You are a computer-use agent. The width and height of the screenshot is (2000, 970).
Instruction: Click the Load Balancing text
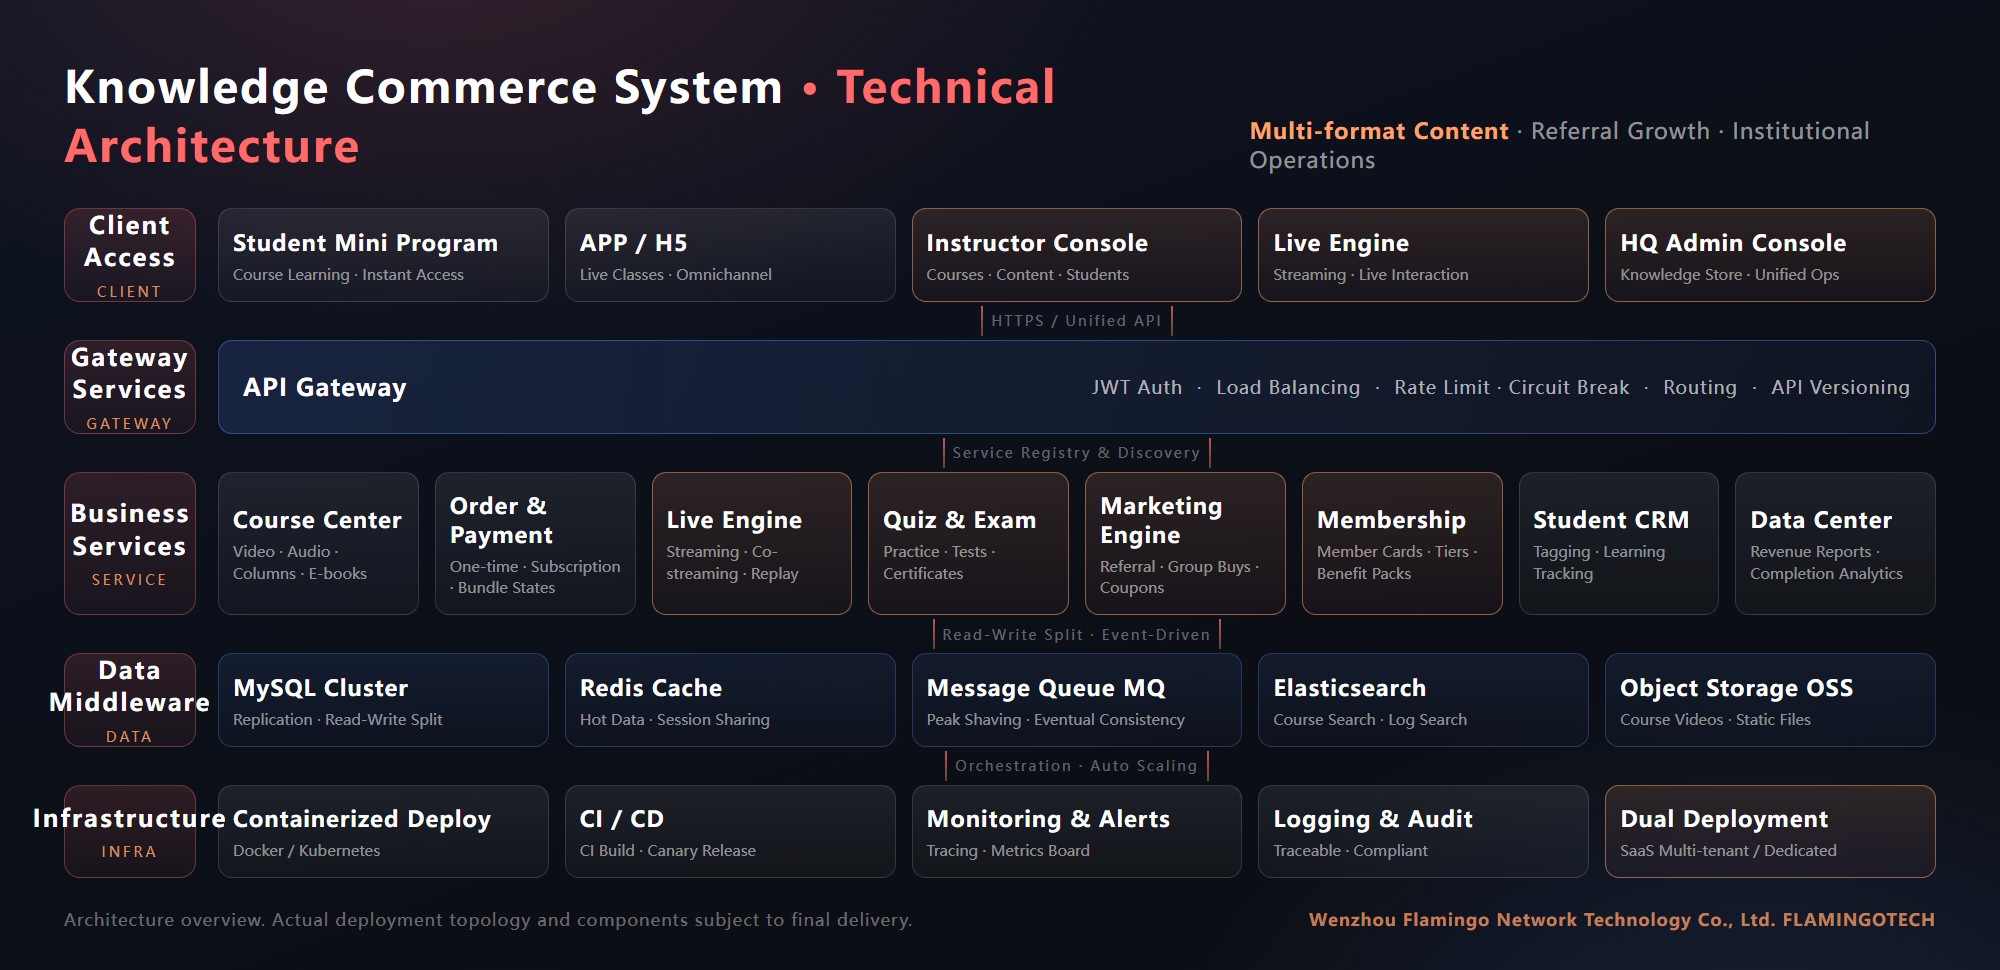pyautogui.click(x=1288, y=387)
